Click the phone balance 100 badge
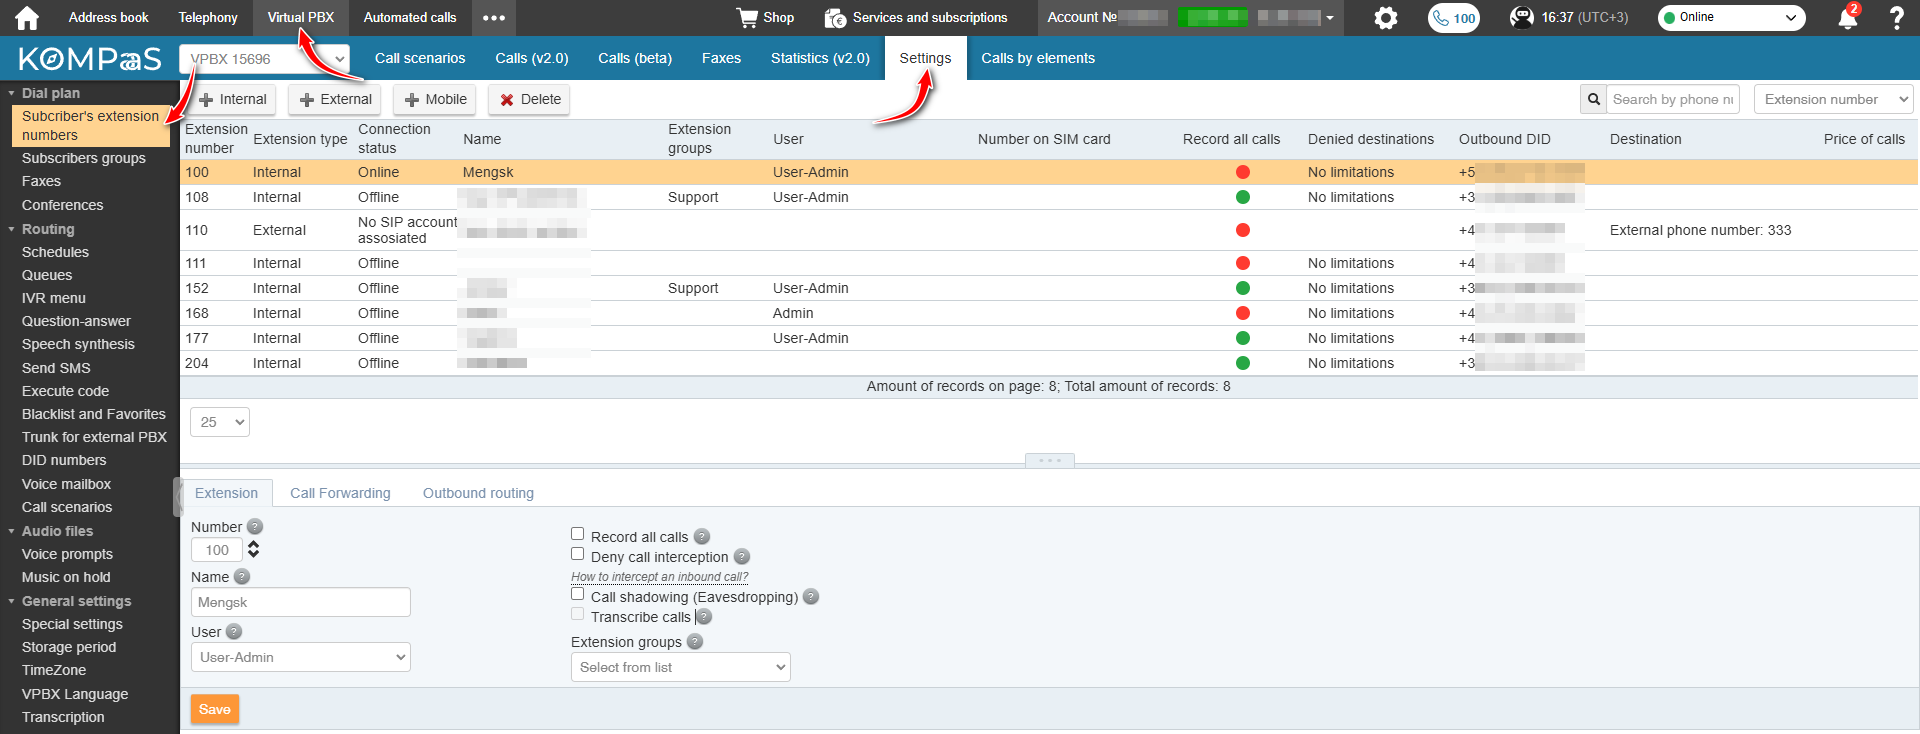Viewport: 1920px width, 734px height. pyautogui.click(x=1454, y=18)
